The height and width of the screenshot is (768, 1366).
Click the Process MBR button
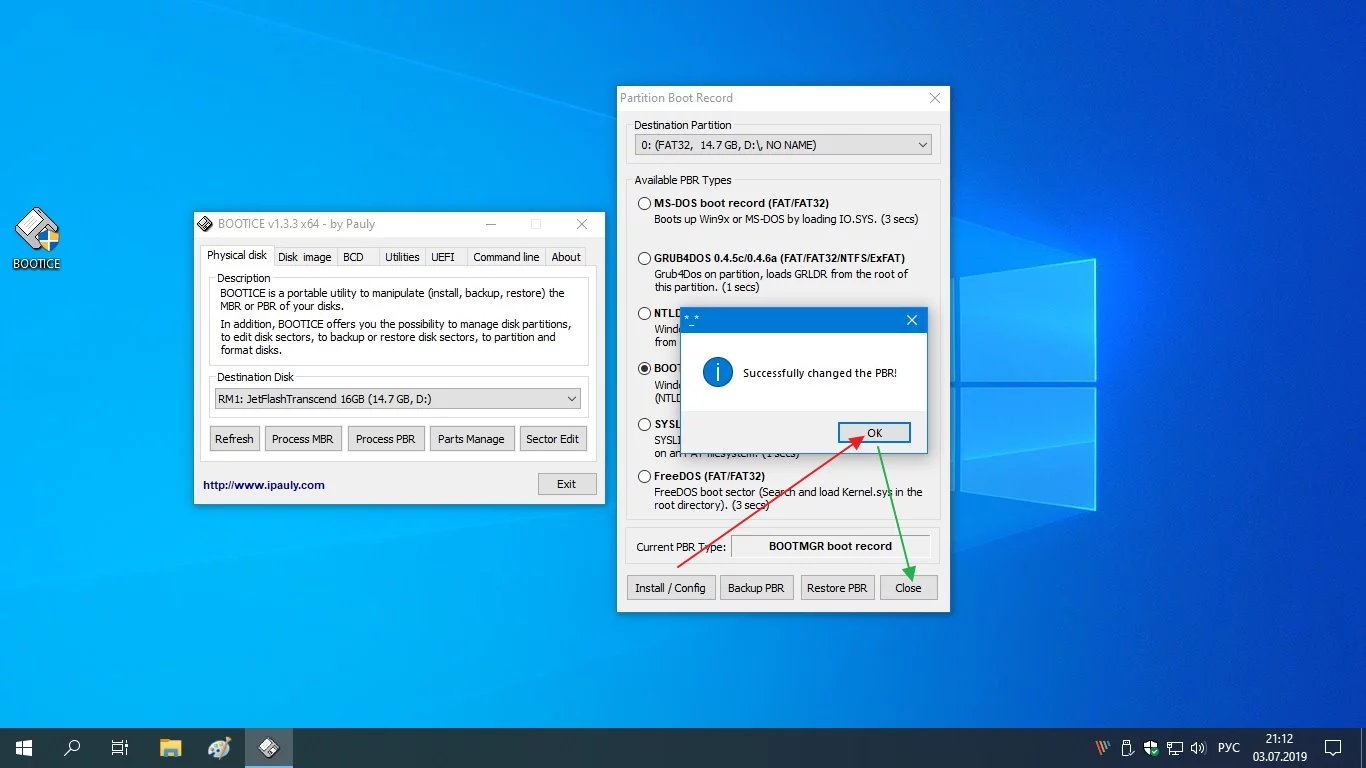pyautogui.click(x=302, y=439)
